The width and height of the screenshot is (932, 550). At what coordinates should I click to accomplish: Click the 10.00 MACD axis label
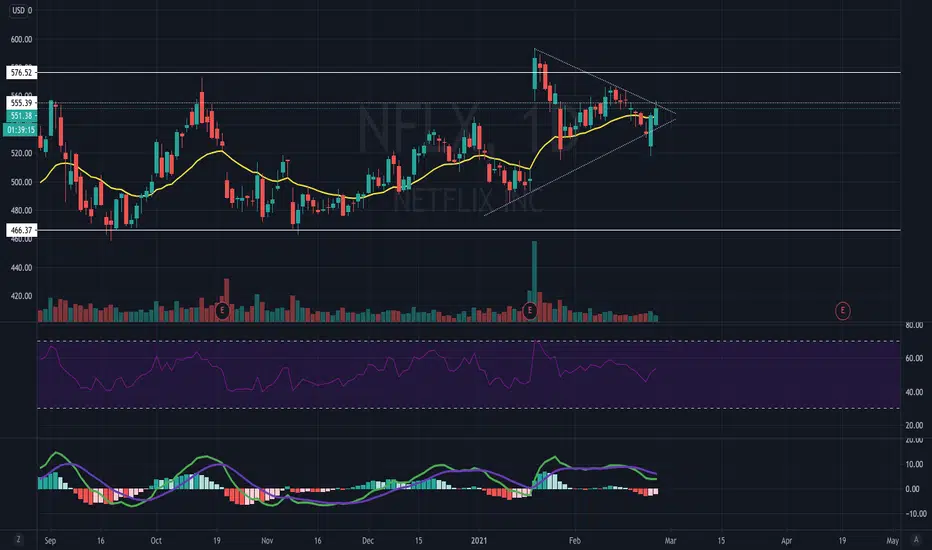click(x=914, y=464)
